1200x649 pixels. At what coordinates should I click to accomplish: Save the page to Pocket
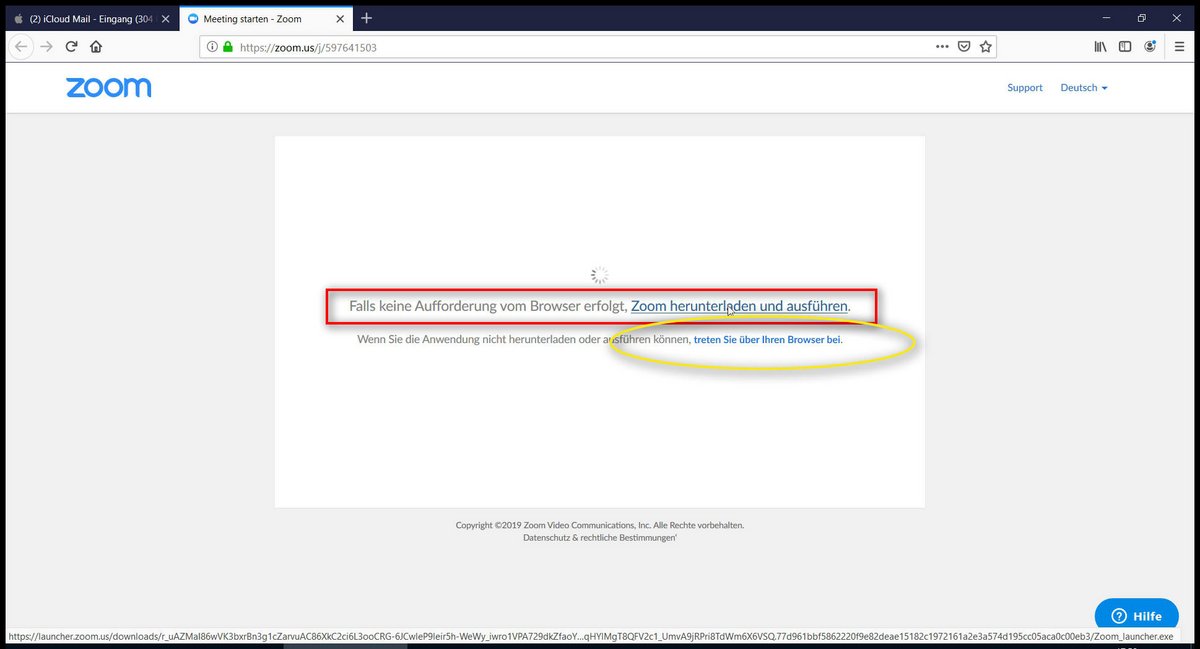[x=964, y=46]
